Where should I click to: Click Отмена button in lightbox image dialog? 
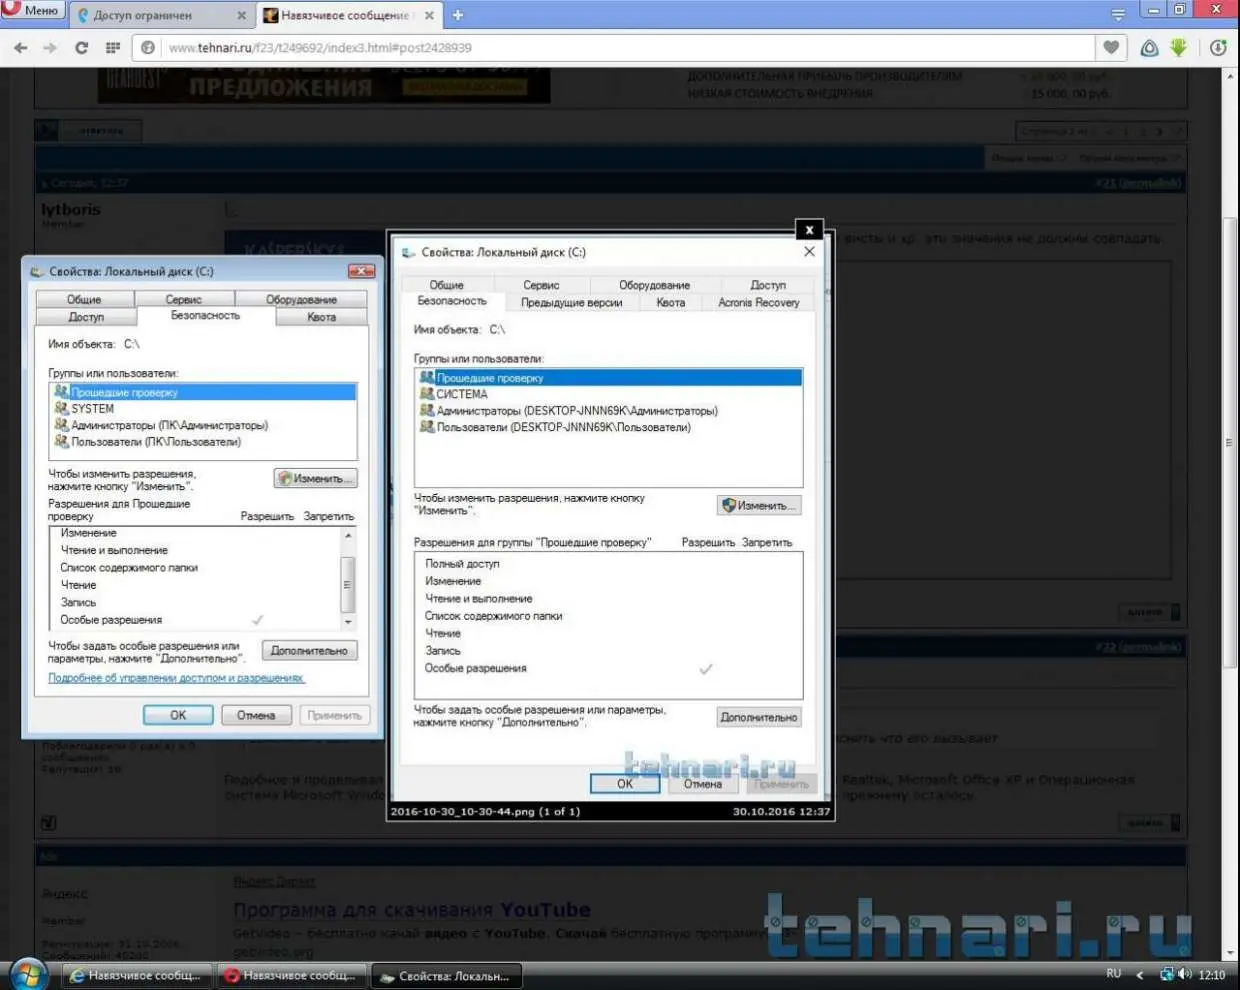pyautogui.click(x=702, y=784)
